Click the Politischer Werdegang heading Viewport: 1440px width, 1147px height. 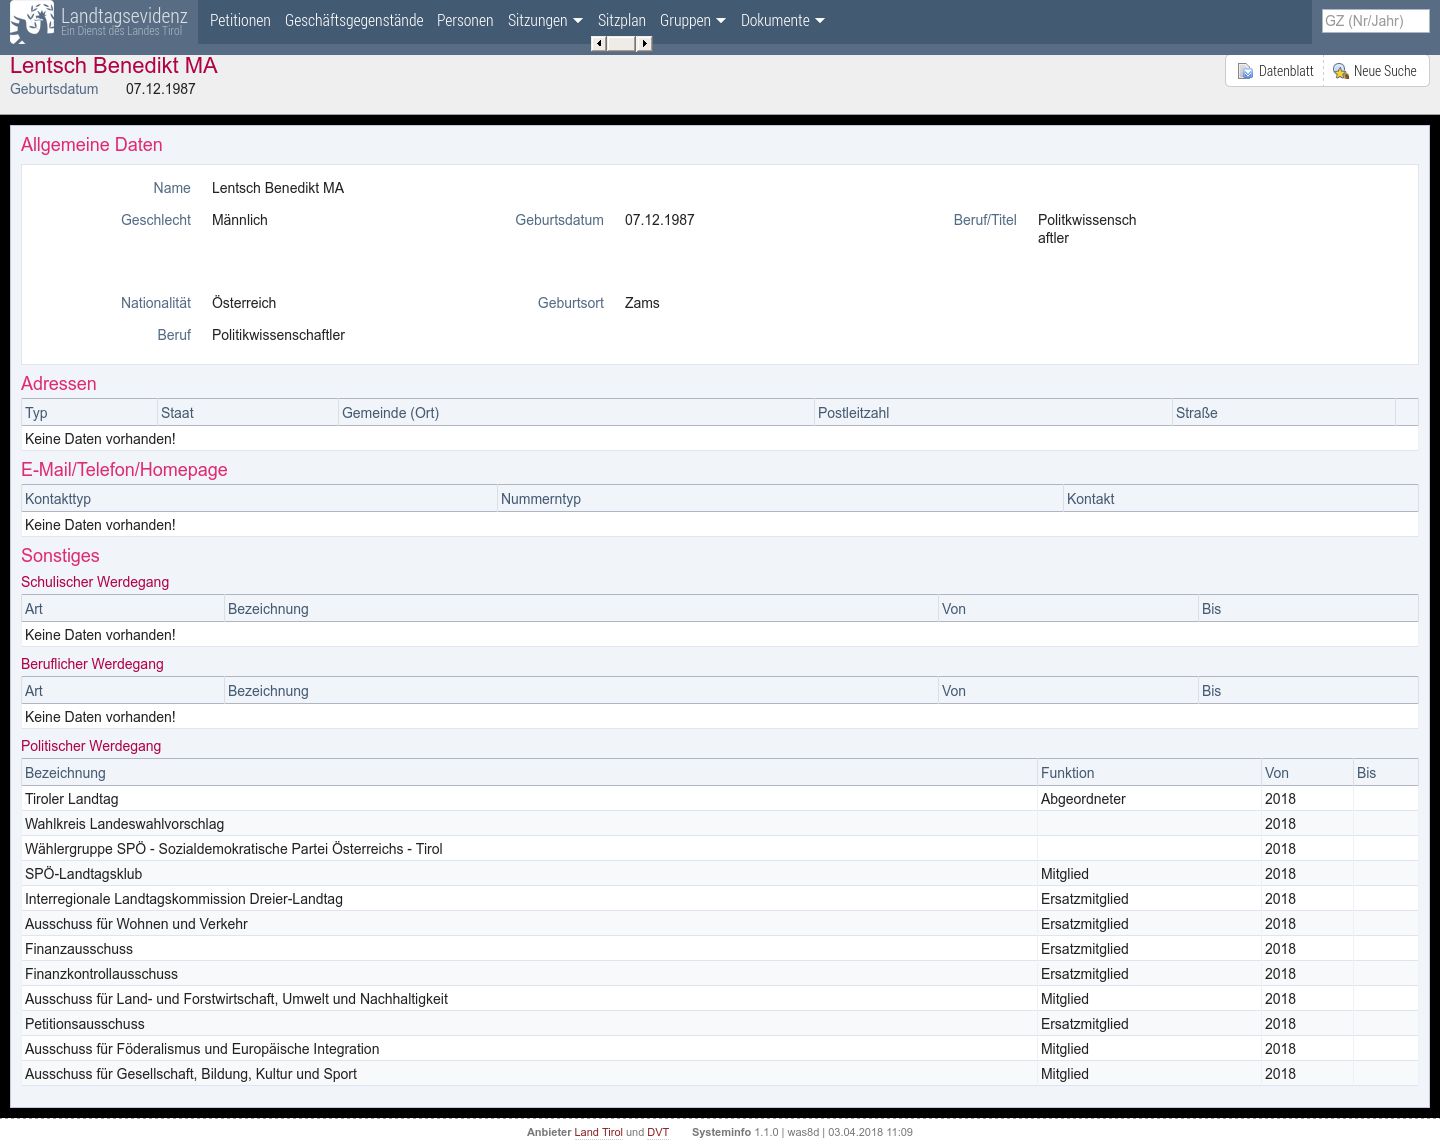tap(91, 746)
